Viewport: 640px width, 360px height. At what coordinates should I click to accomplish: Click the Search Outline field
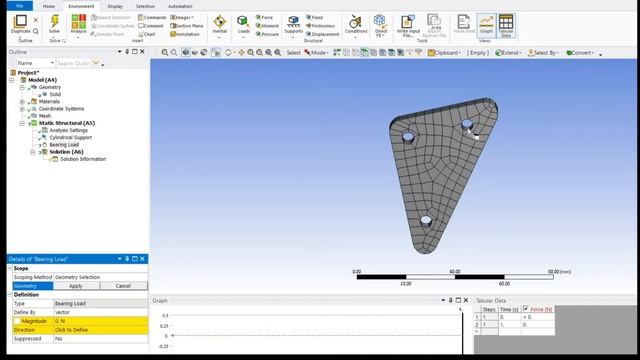pyautogui.click(x=73, y=63)
